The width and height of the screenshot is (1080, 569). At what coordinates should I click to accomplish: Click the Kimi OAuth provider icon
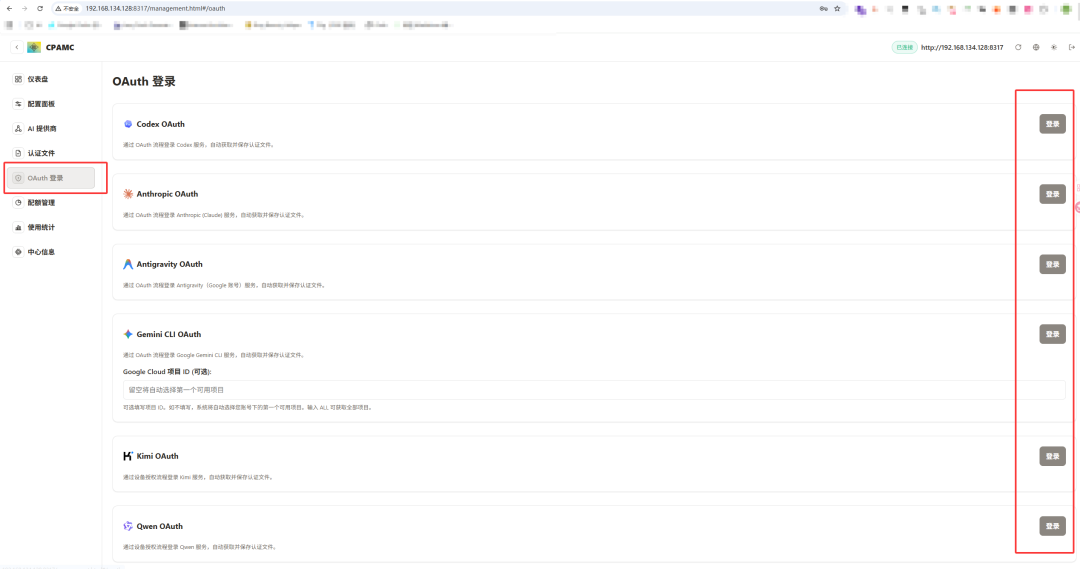coord(128,456)
